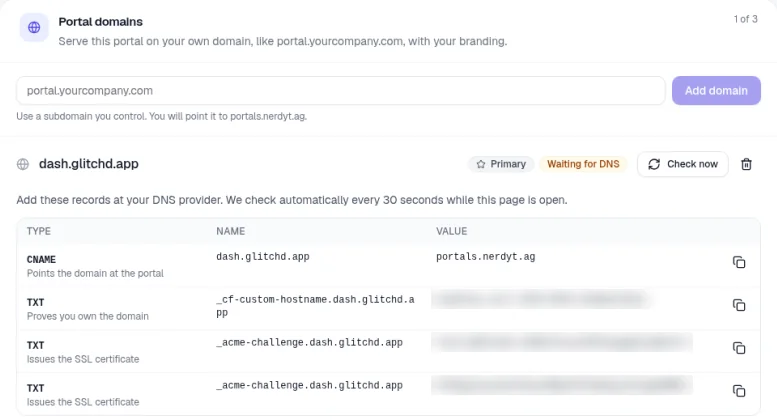Delete the dash.glitchd.app domain via the trash icon

click(746, 164)
